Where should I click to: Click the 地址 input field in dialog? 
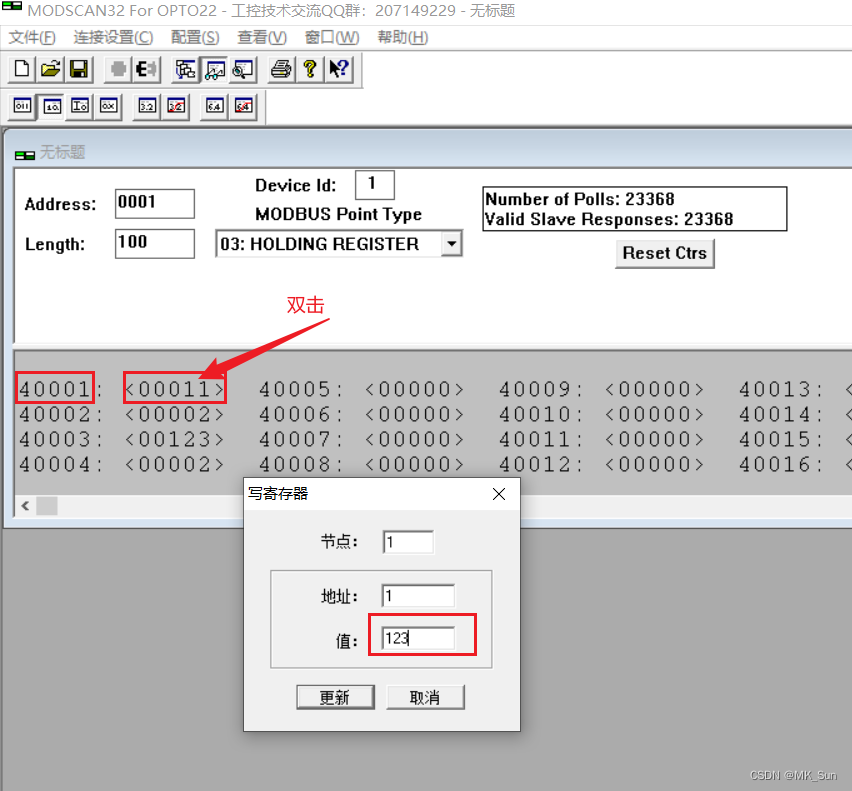pos(418,596)
